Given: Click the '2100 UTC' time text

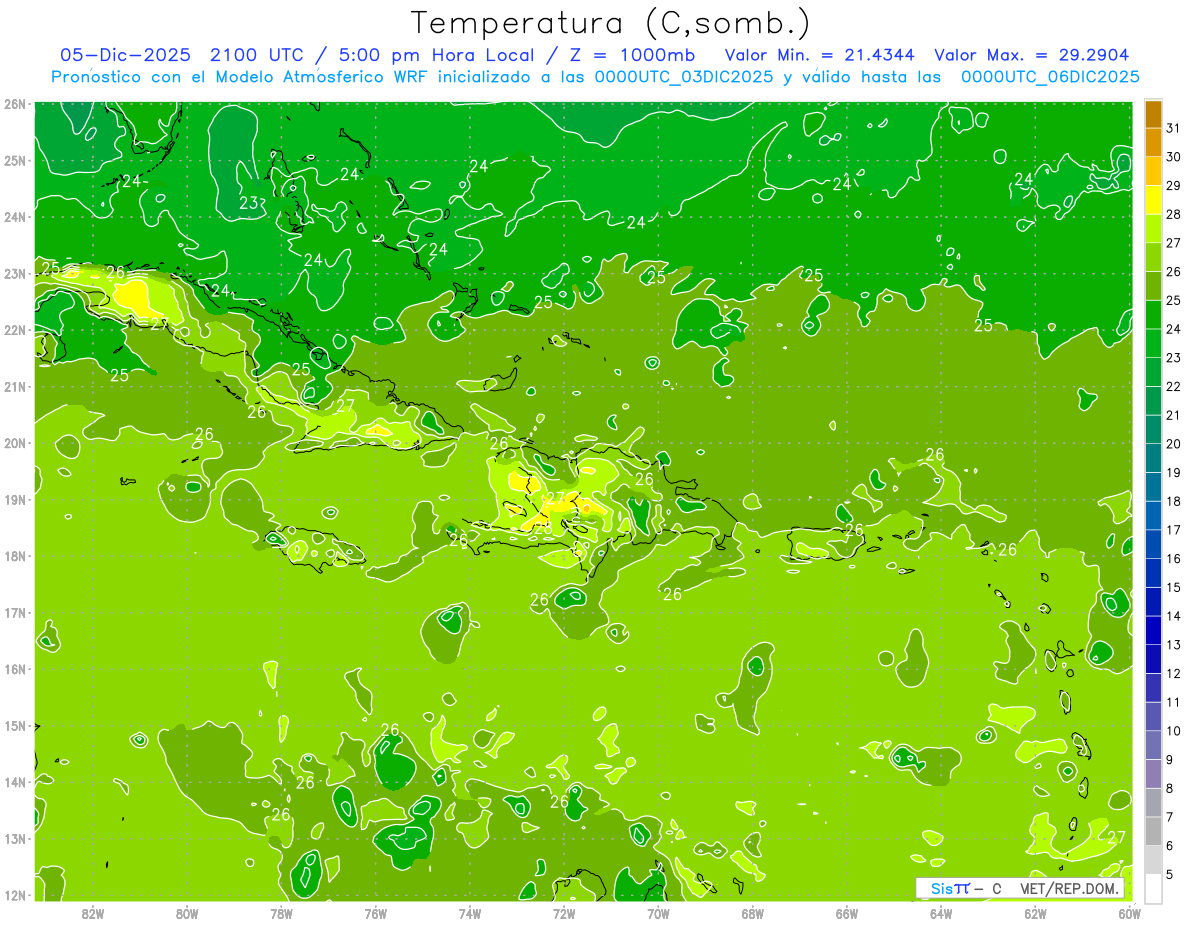Looking at the screenshot, I should tap(255, 54).
